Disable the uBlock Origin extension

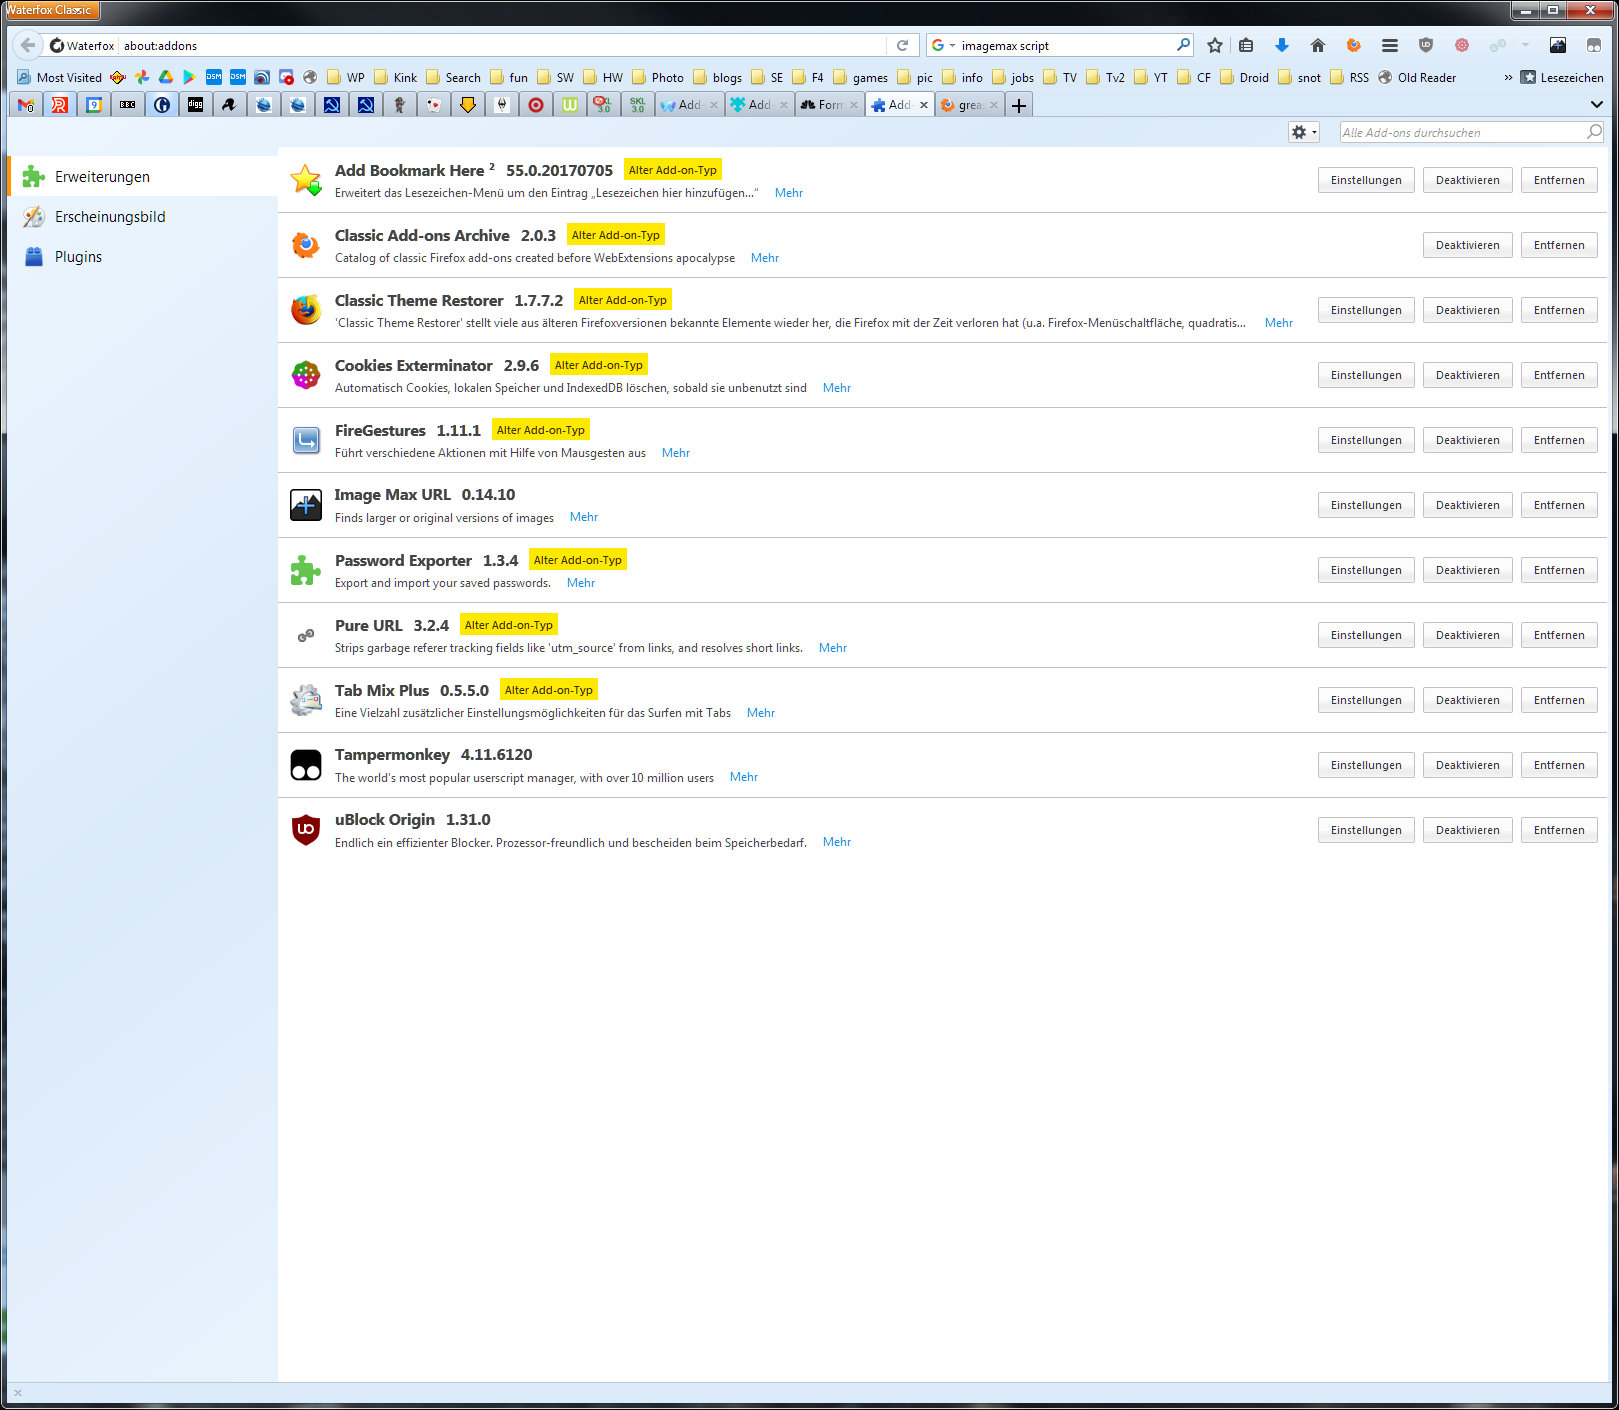click(1467, 830)
